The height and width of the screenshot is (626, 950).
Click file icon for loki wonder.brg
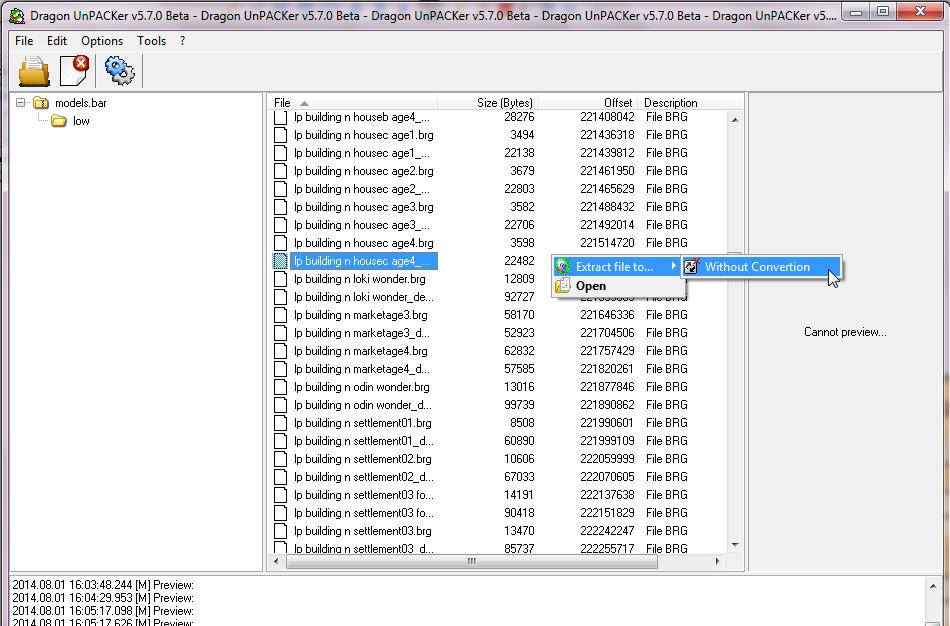[x=281, y=279]
